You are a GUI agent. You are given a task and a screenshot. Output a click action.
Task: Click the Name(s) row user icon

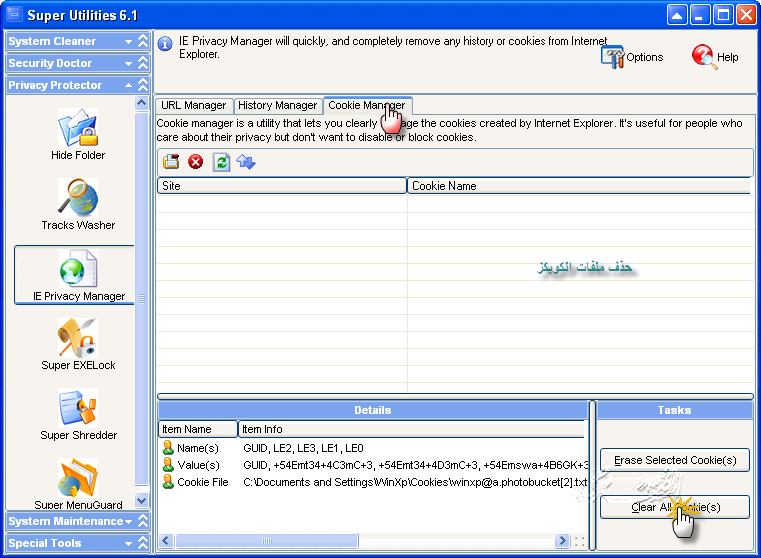[x=168, y=447]
